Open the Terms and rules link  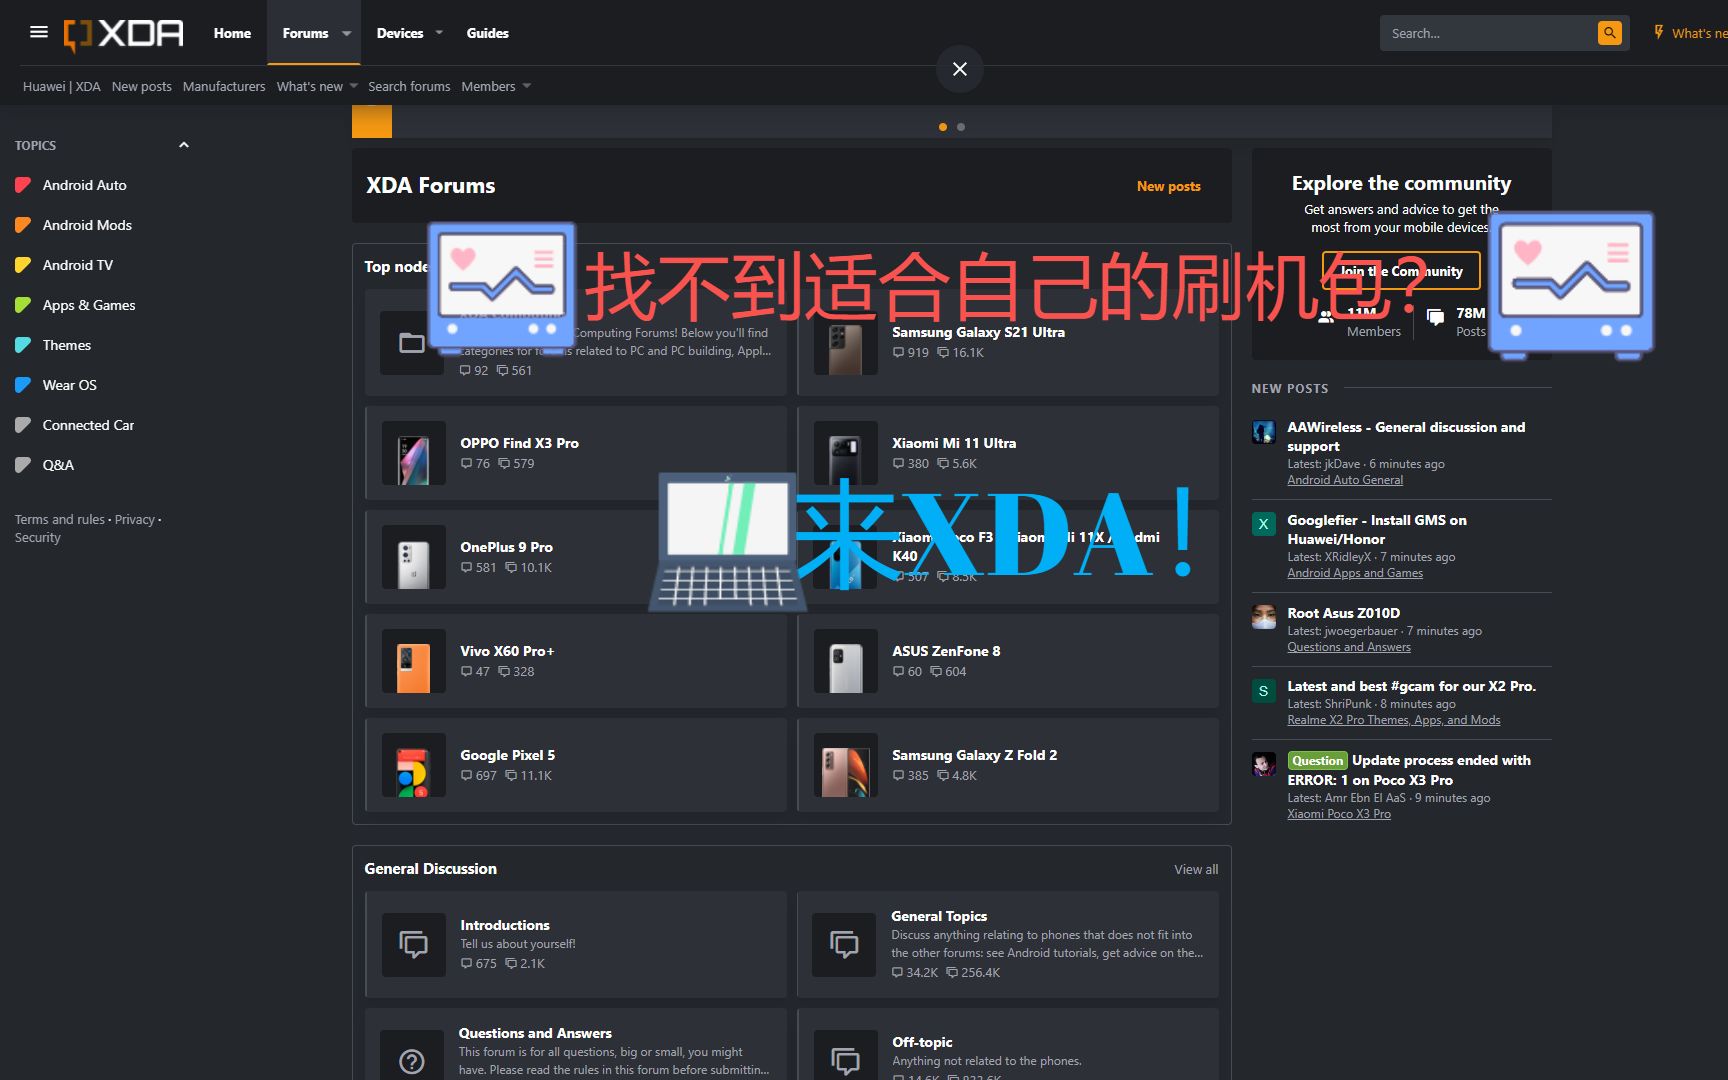(60, 519)
